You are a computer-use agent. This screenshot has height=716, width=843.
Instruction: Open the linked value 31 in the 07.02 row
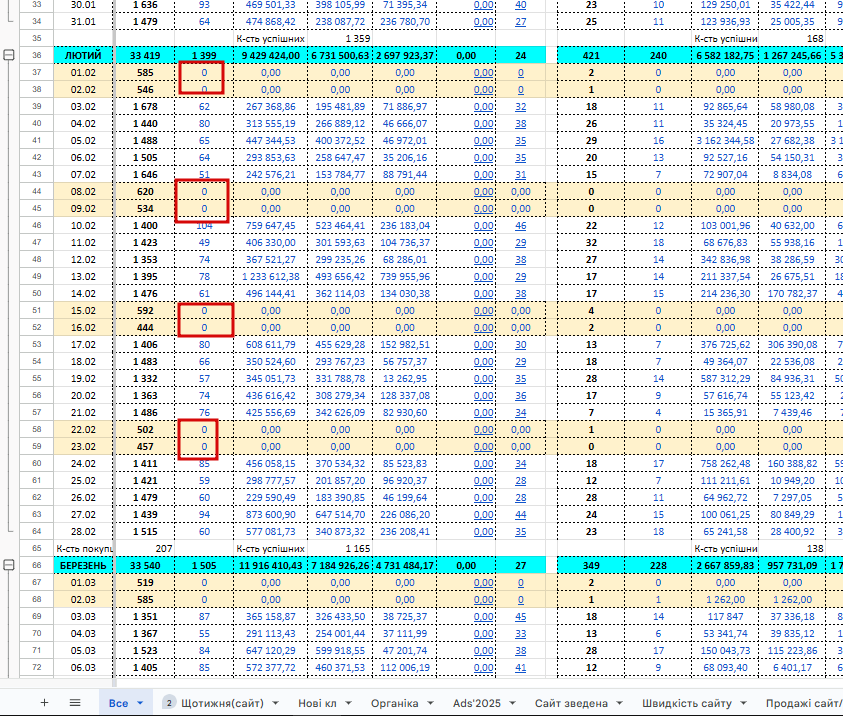(520, 175)
